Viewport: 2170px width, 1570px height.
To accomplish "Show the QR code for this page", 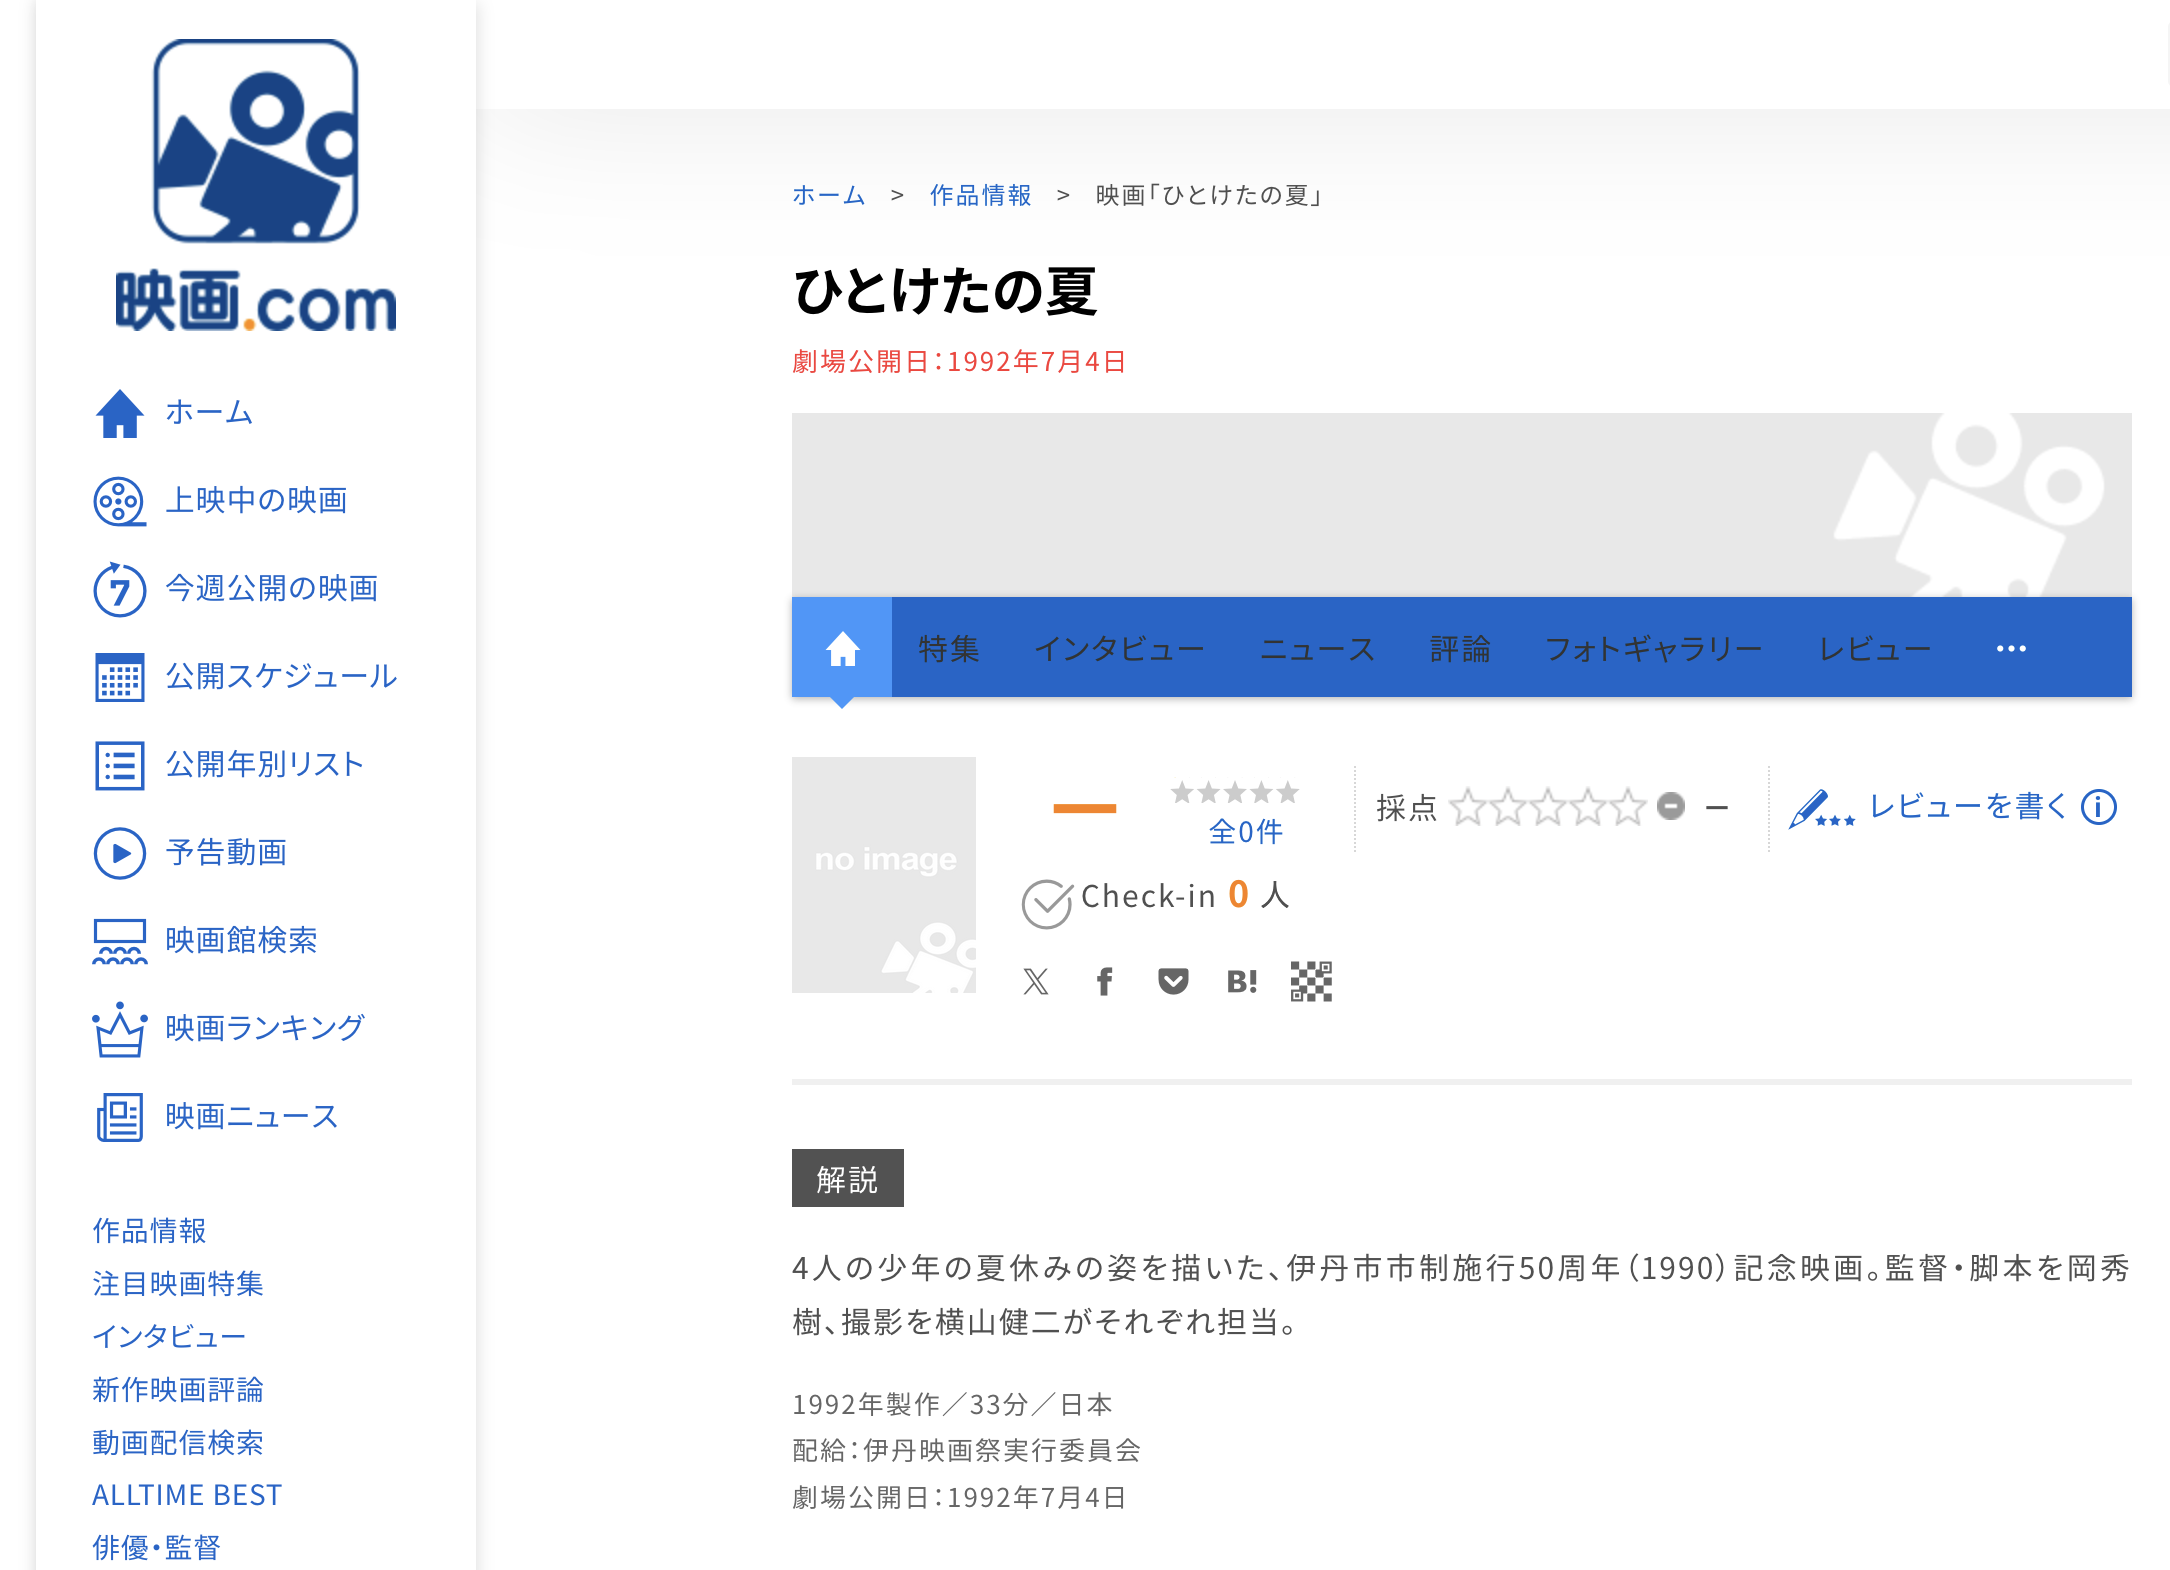I will point(1311,981).
